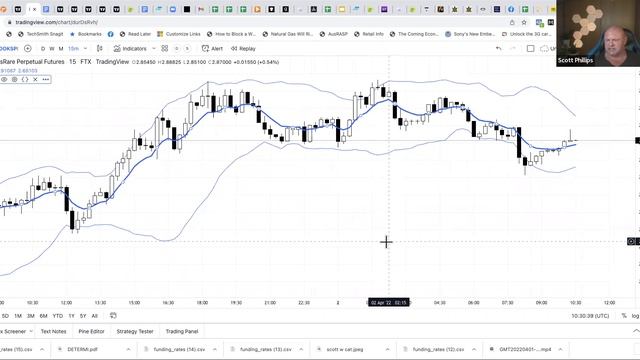
Task: Click the share page icon in address bar
Action: [512, 22]
